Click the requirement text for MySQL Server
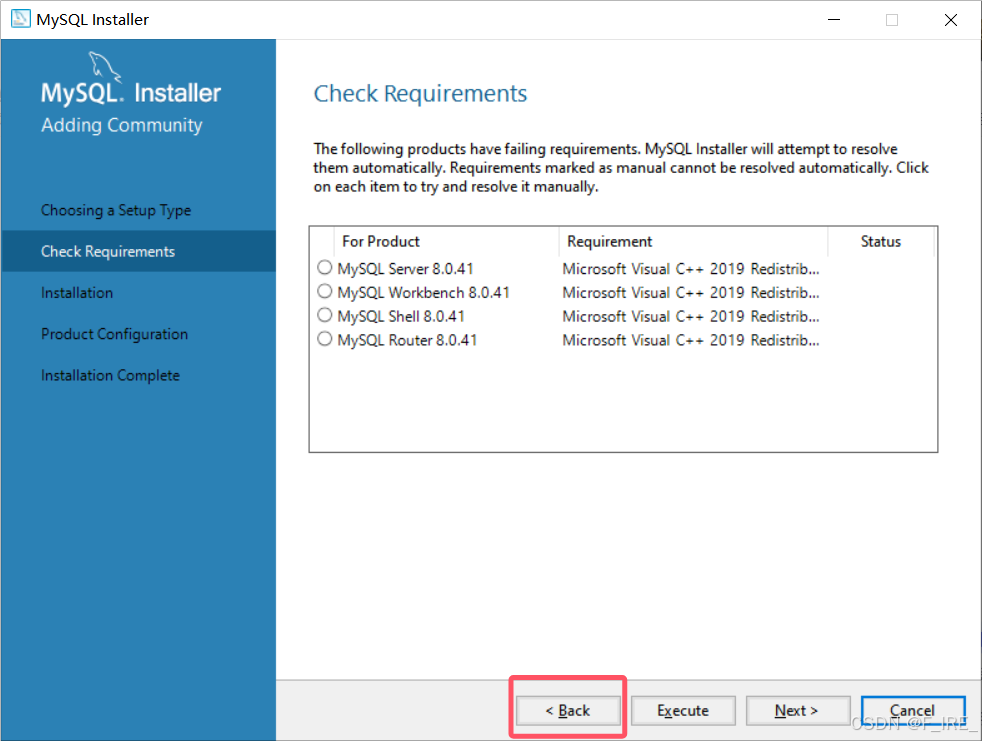Viewport: 982px width, 741px height. (691, 269)
